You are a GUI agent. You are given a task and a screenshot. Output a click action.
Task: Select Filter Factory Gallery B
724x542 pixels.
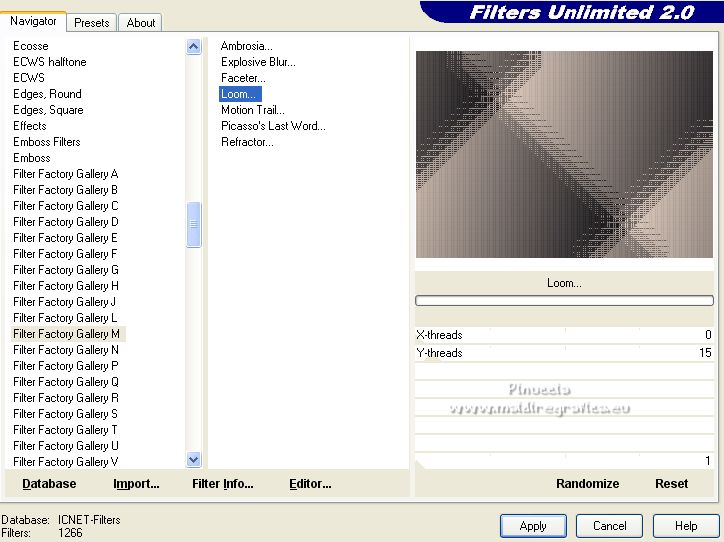pyautogui.click(x=66, y=190)
